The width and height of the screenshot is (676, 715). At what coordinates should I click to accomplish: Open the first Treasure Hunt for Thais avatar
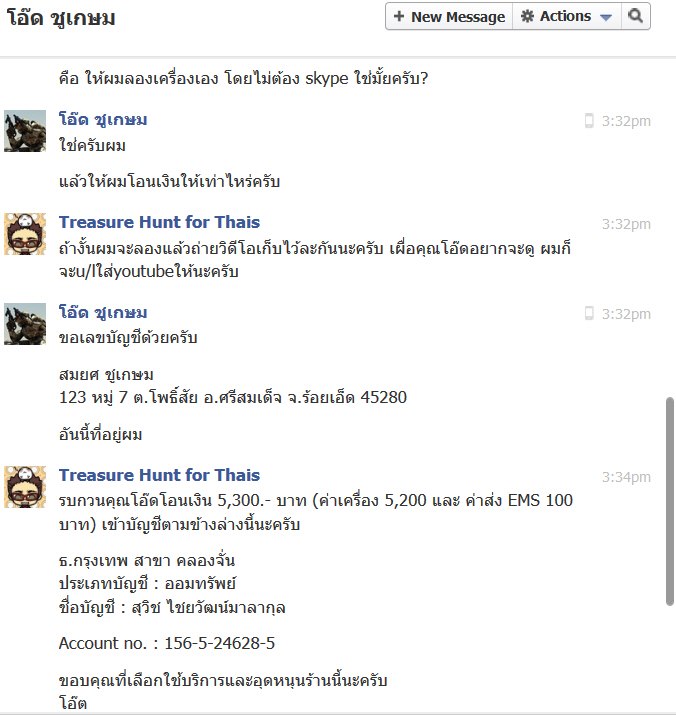coord(25,234)
